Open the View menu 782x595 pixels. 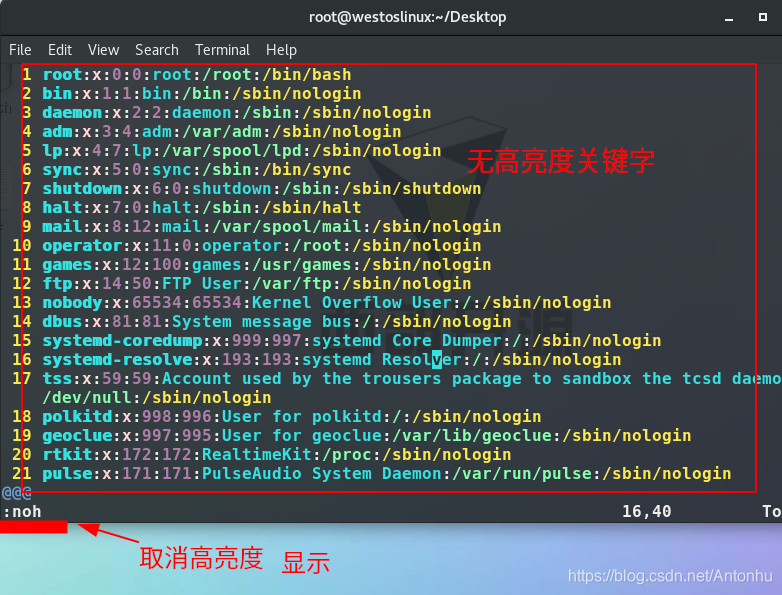[103, 50]
